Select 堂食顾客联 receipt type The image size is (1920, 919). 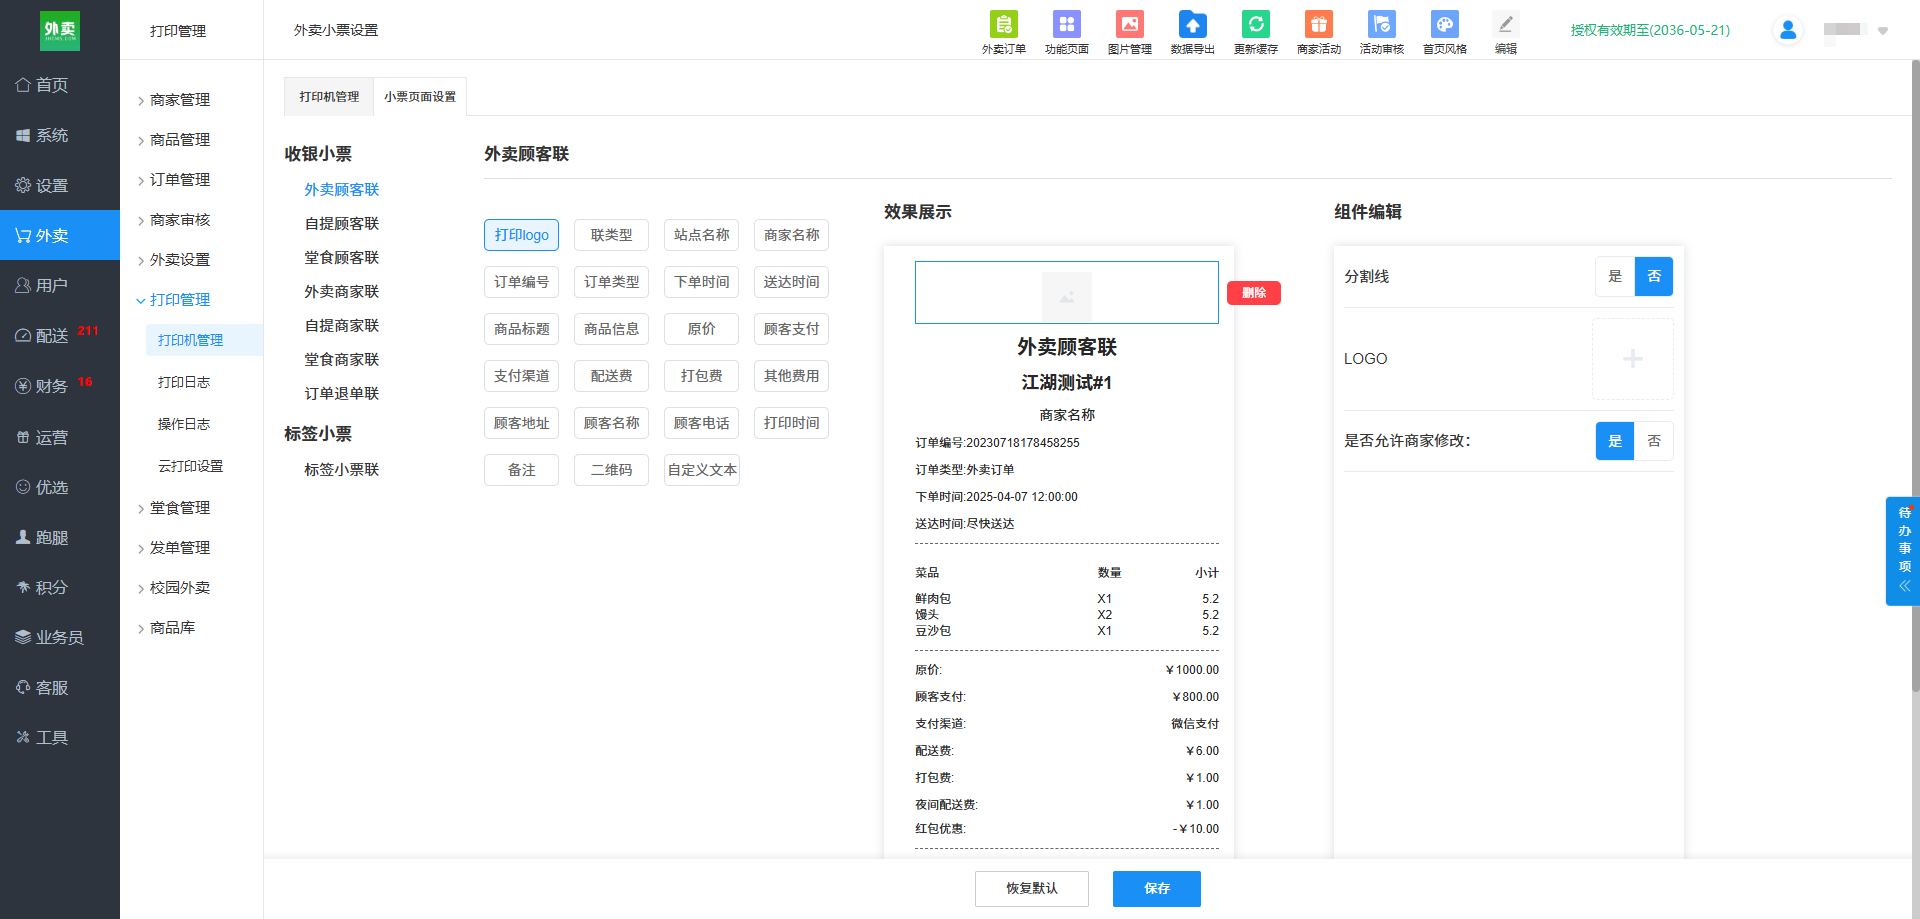[342, 258]
